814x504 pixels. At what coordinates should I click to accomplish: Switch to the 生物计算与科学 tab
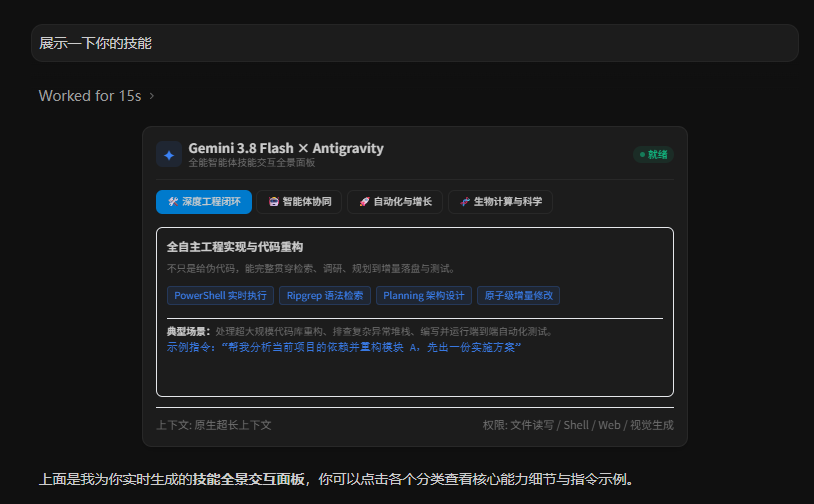(500, 202)
